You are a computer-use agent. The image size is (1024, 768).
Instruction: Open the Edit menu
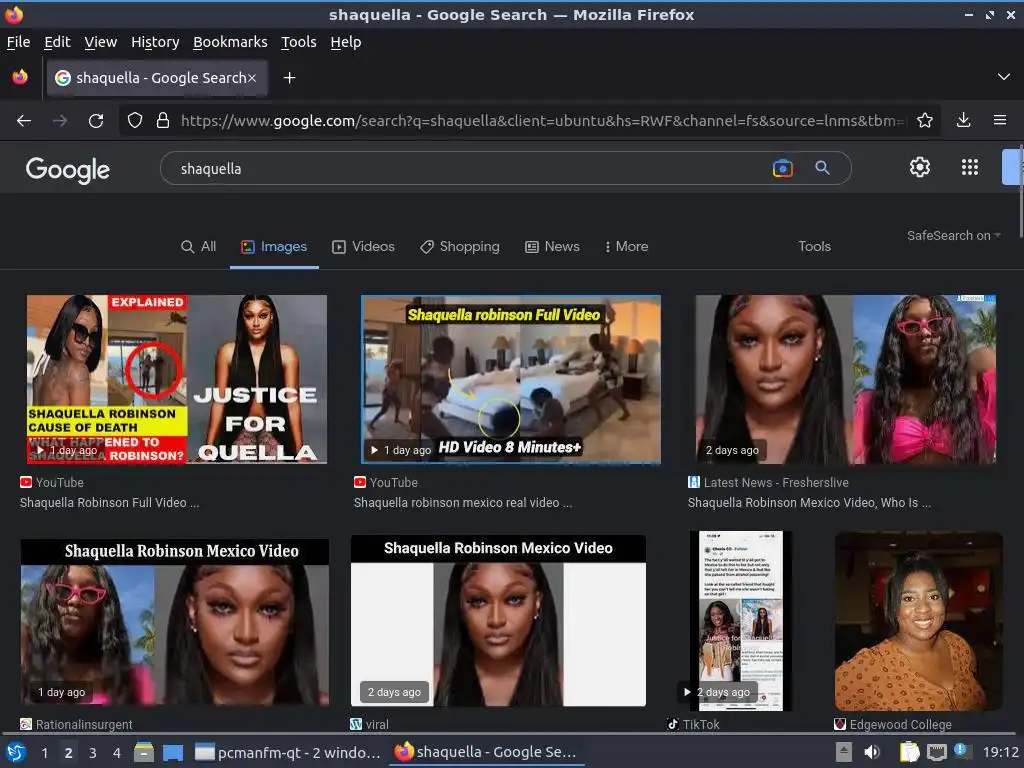(57, 42)
